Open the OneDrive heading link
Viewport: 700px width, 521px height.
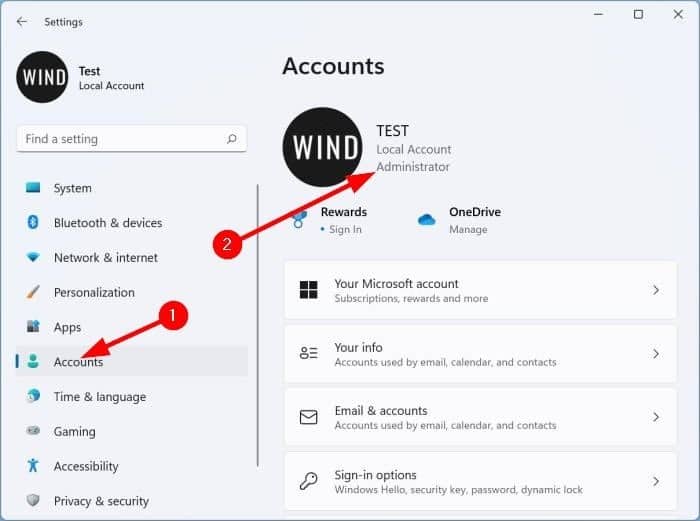(475, 212)
